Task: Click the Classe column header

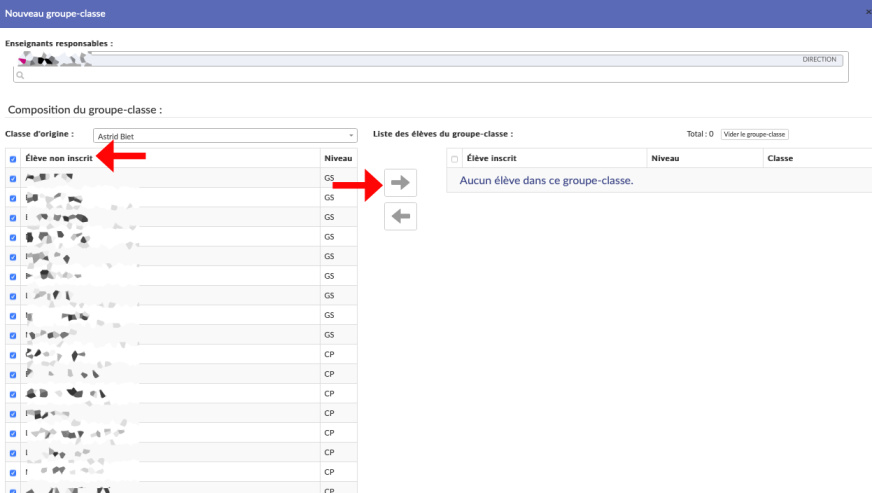Action: [x=780, y=158]
